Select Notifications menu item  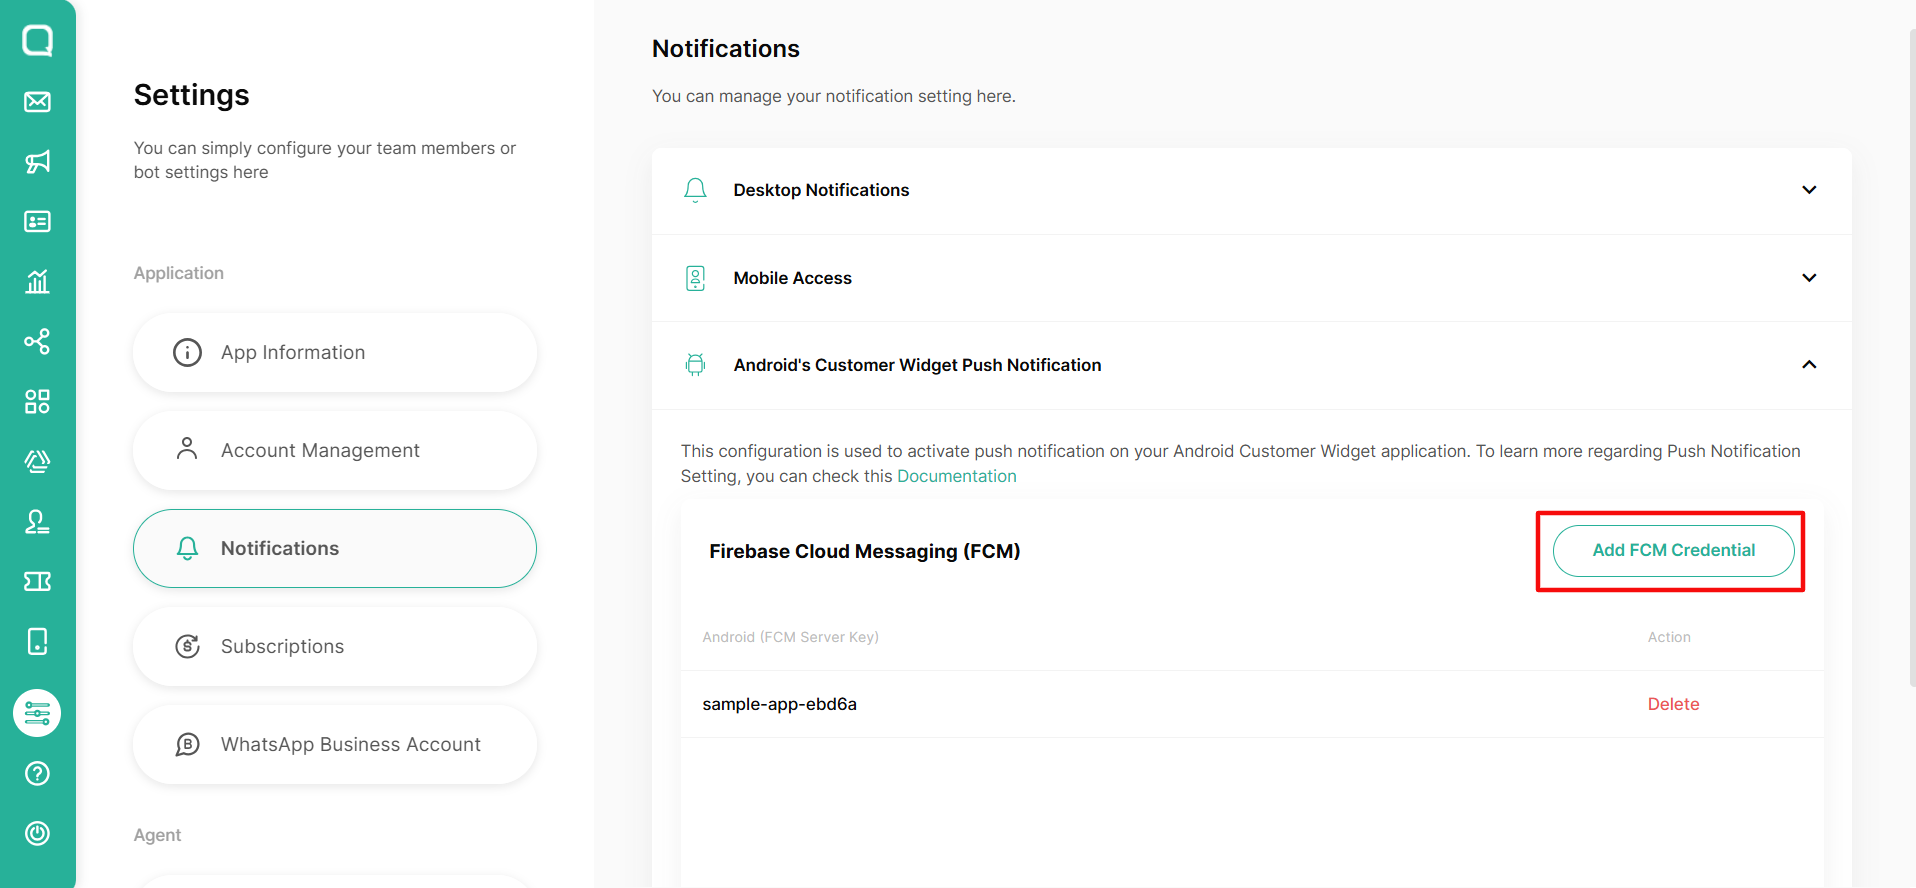[x=335, y=549]
